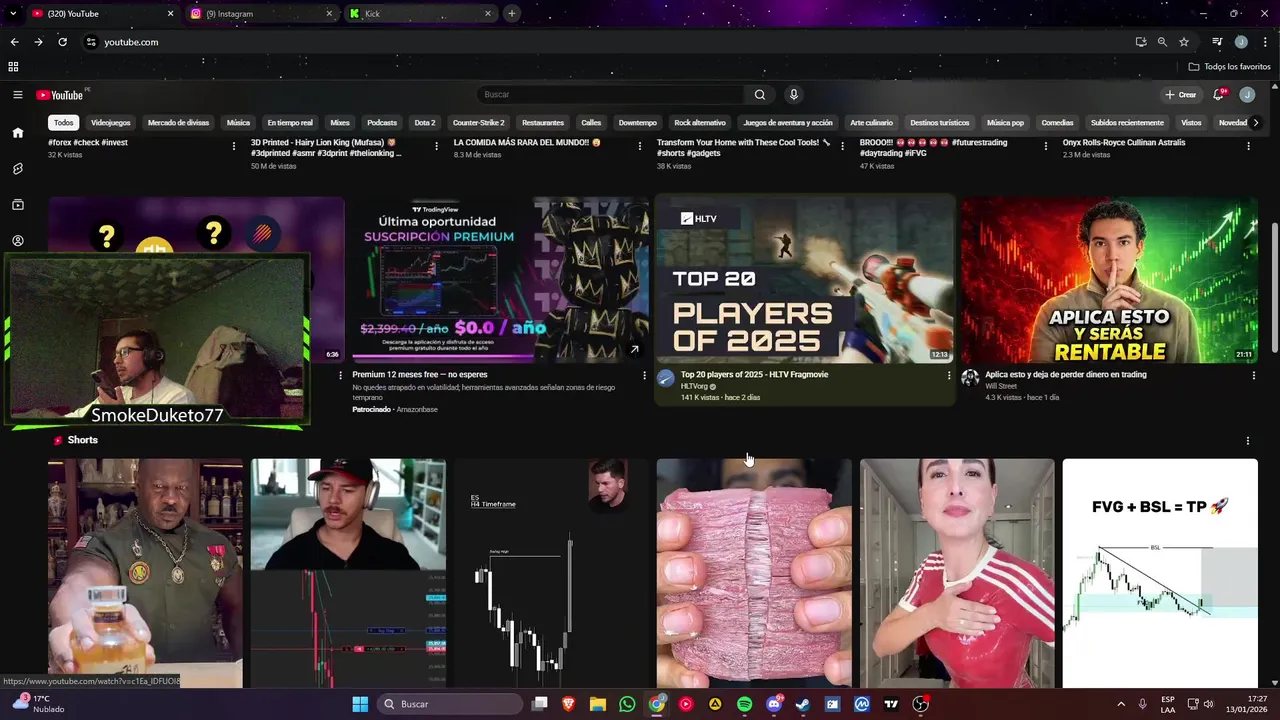Click the browser address bar

600,42
